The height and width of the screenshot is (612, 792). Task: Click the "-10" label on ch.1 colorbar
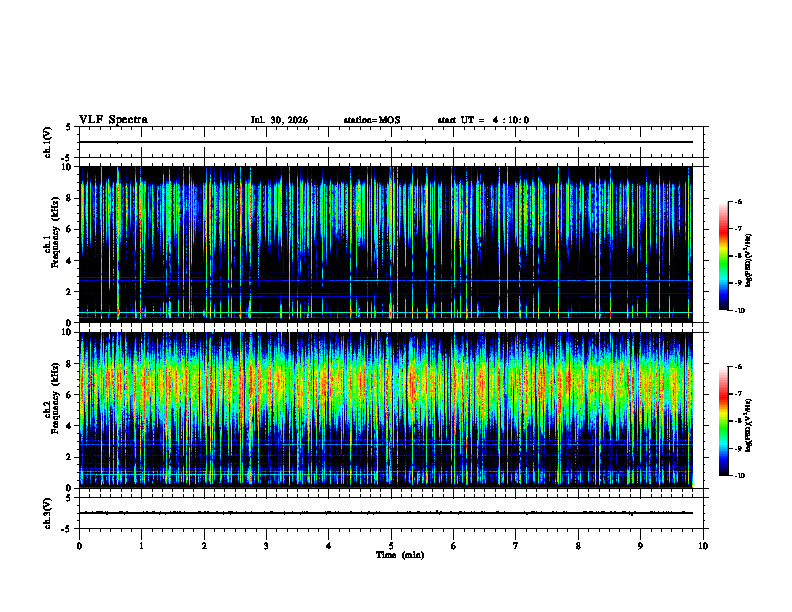740,311
